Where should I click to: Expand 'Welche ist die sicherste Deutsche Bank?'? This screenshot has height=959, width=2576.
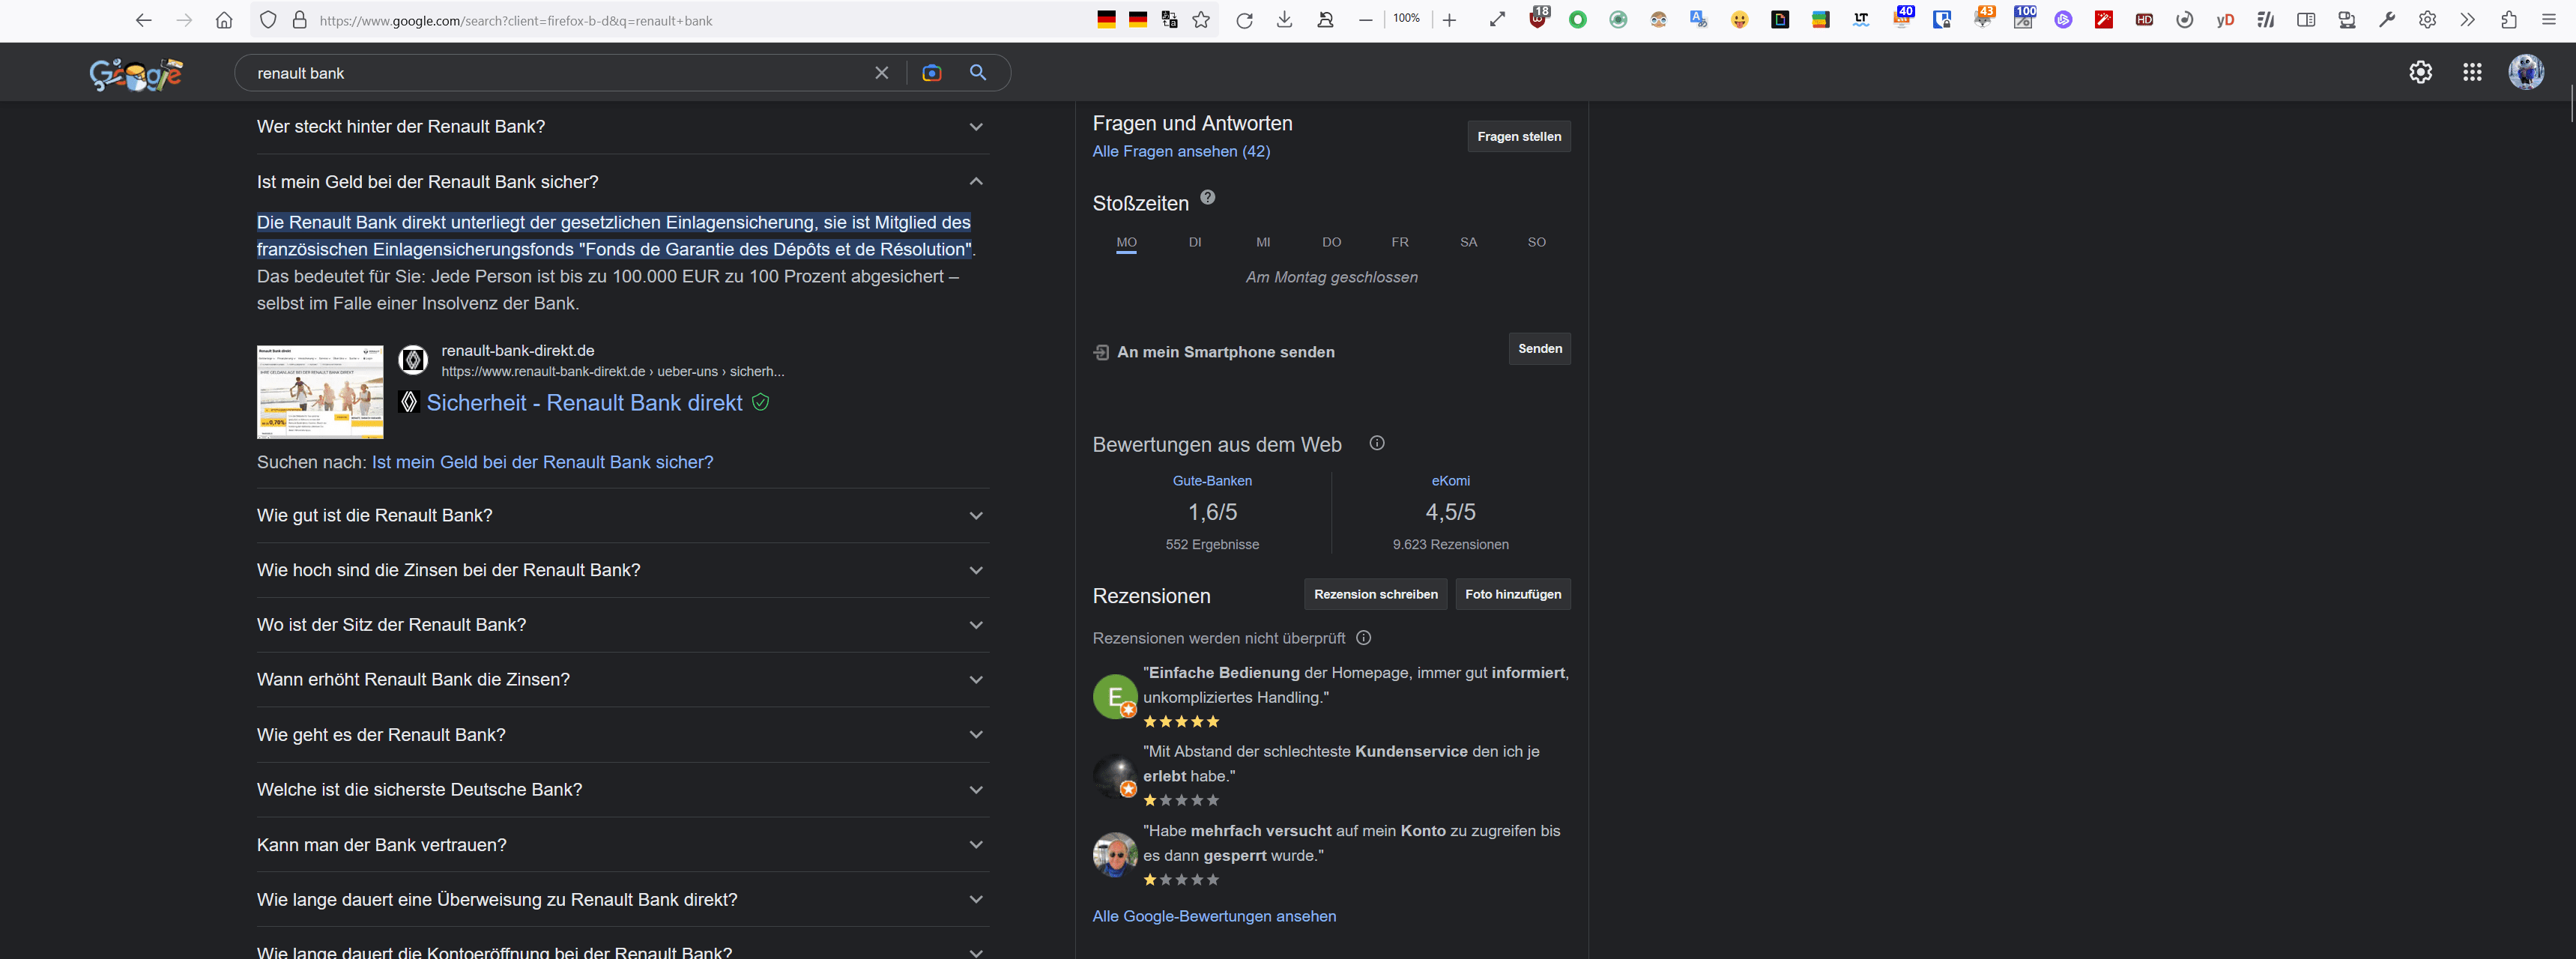point(622,790)
